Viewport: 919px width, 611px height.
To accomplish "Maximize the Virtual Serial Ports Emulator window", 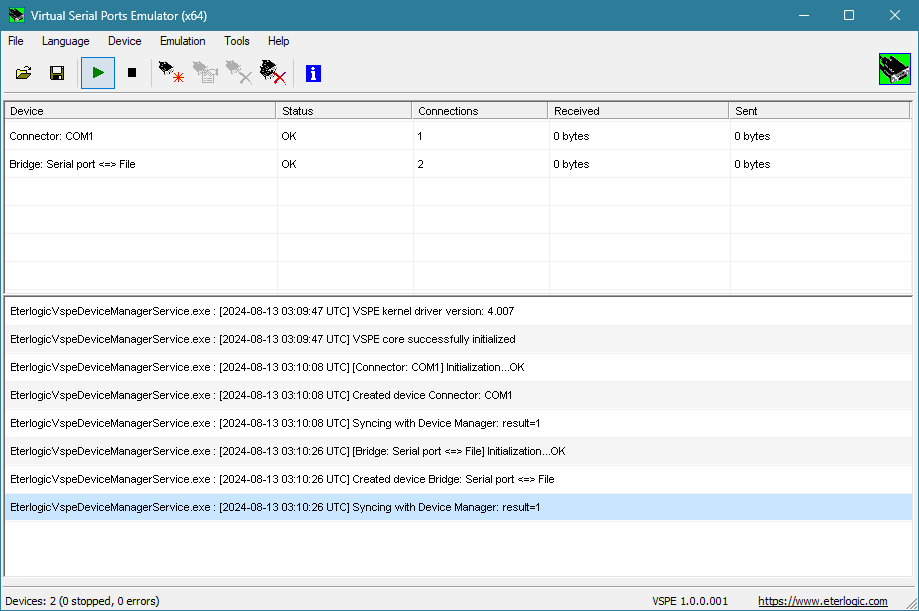I will click(849, 15).
